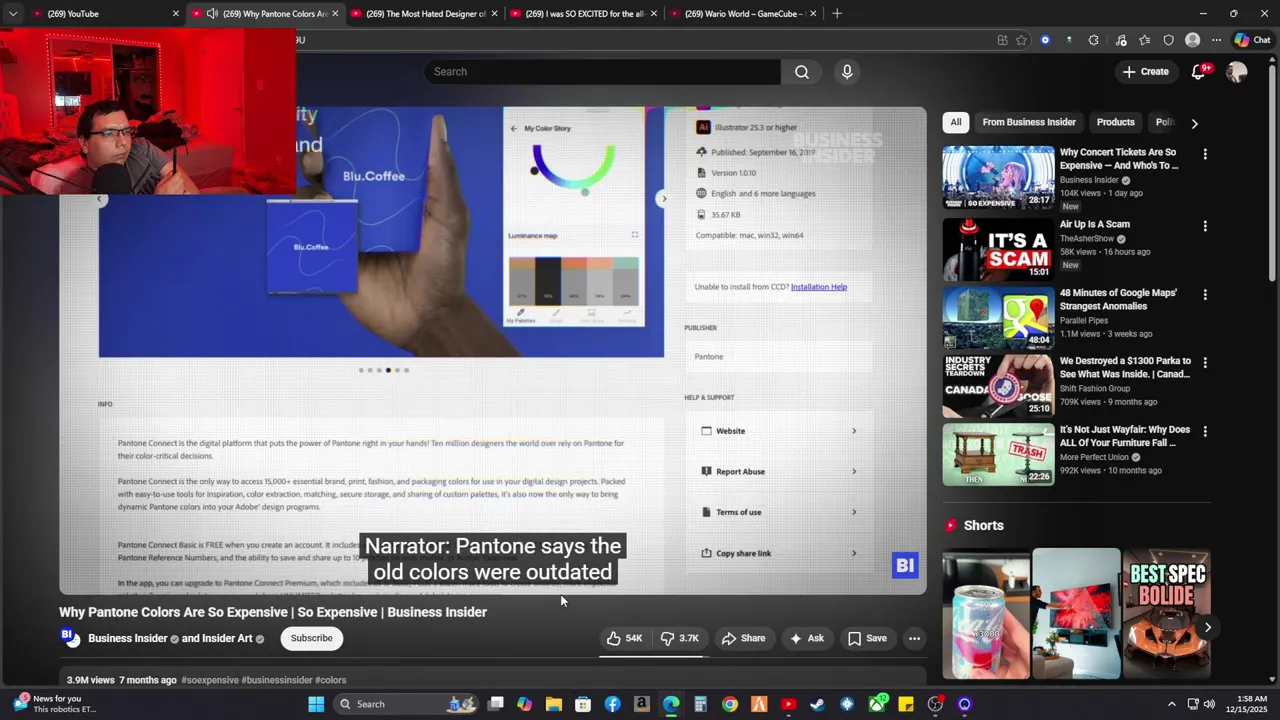Subscribe to Business Insider channel
This screenshot has height=720, width=1280.
311,638
